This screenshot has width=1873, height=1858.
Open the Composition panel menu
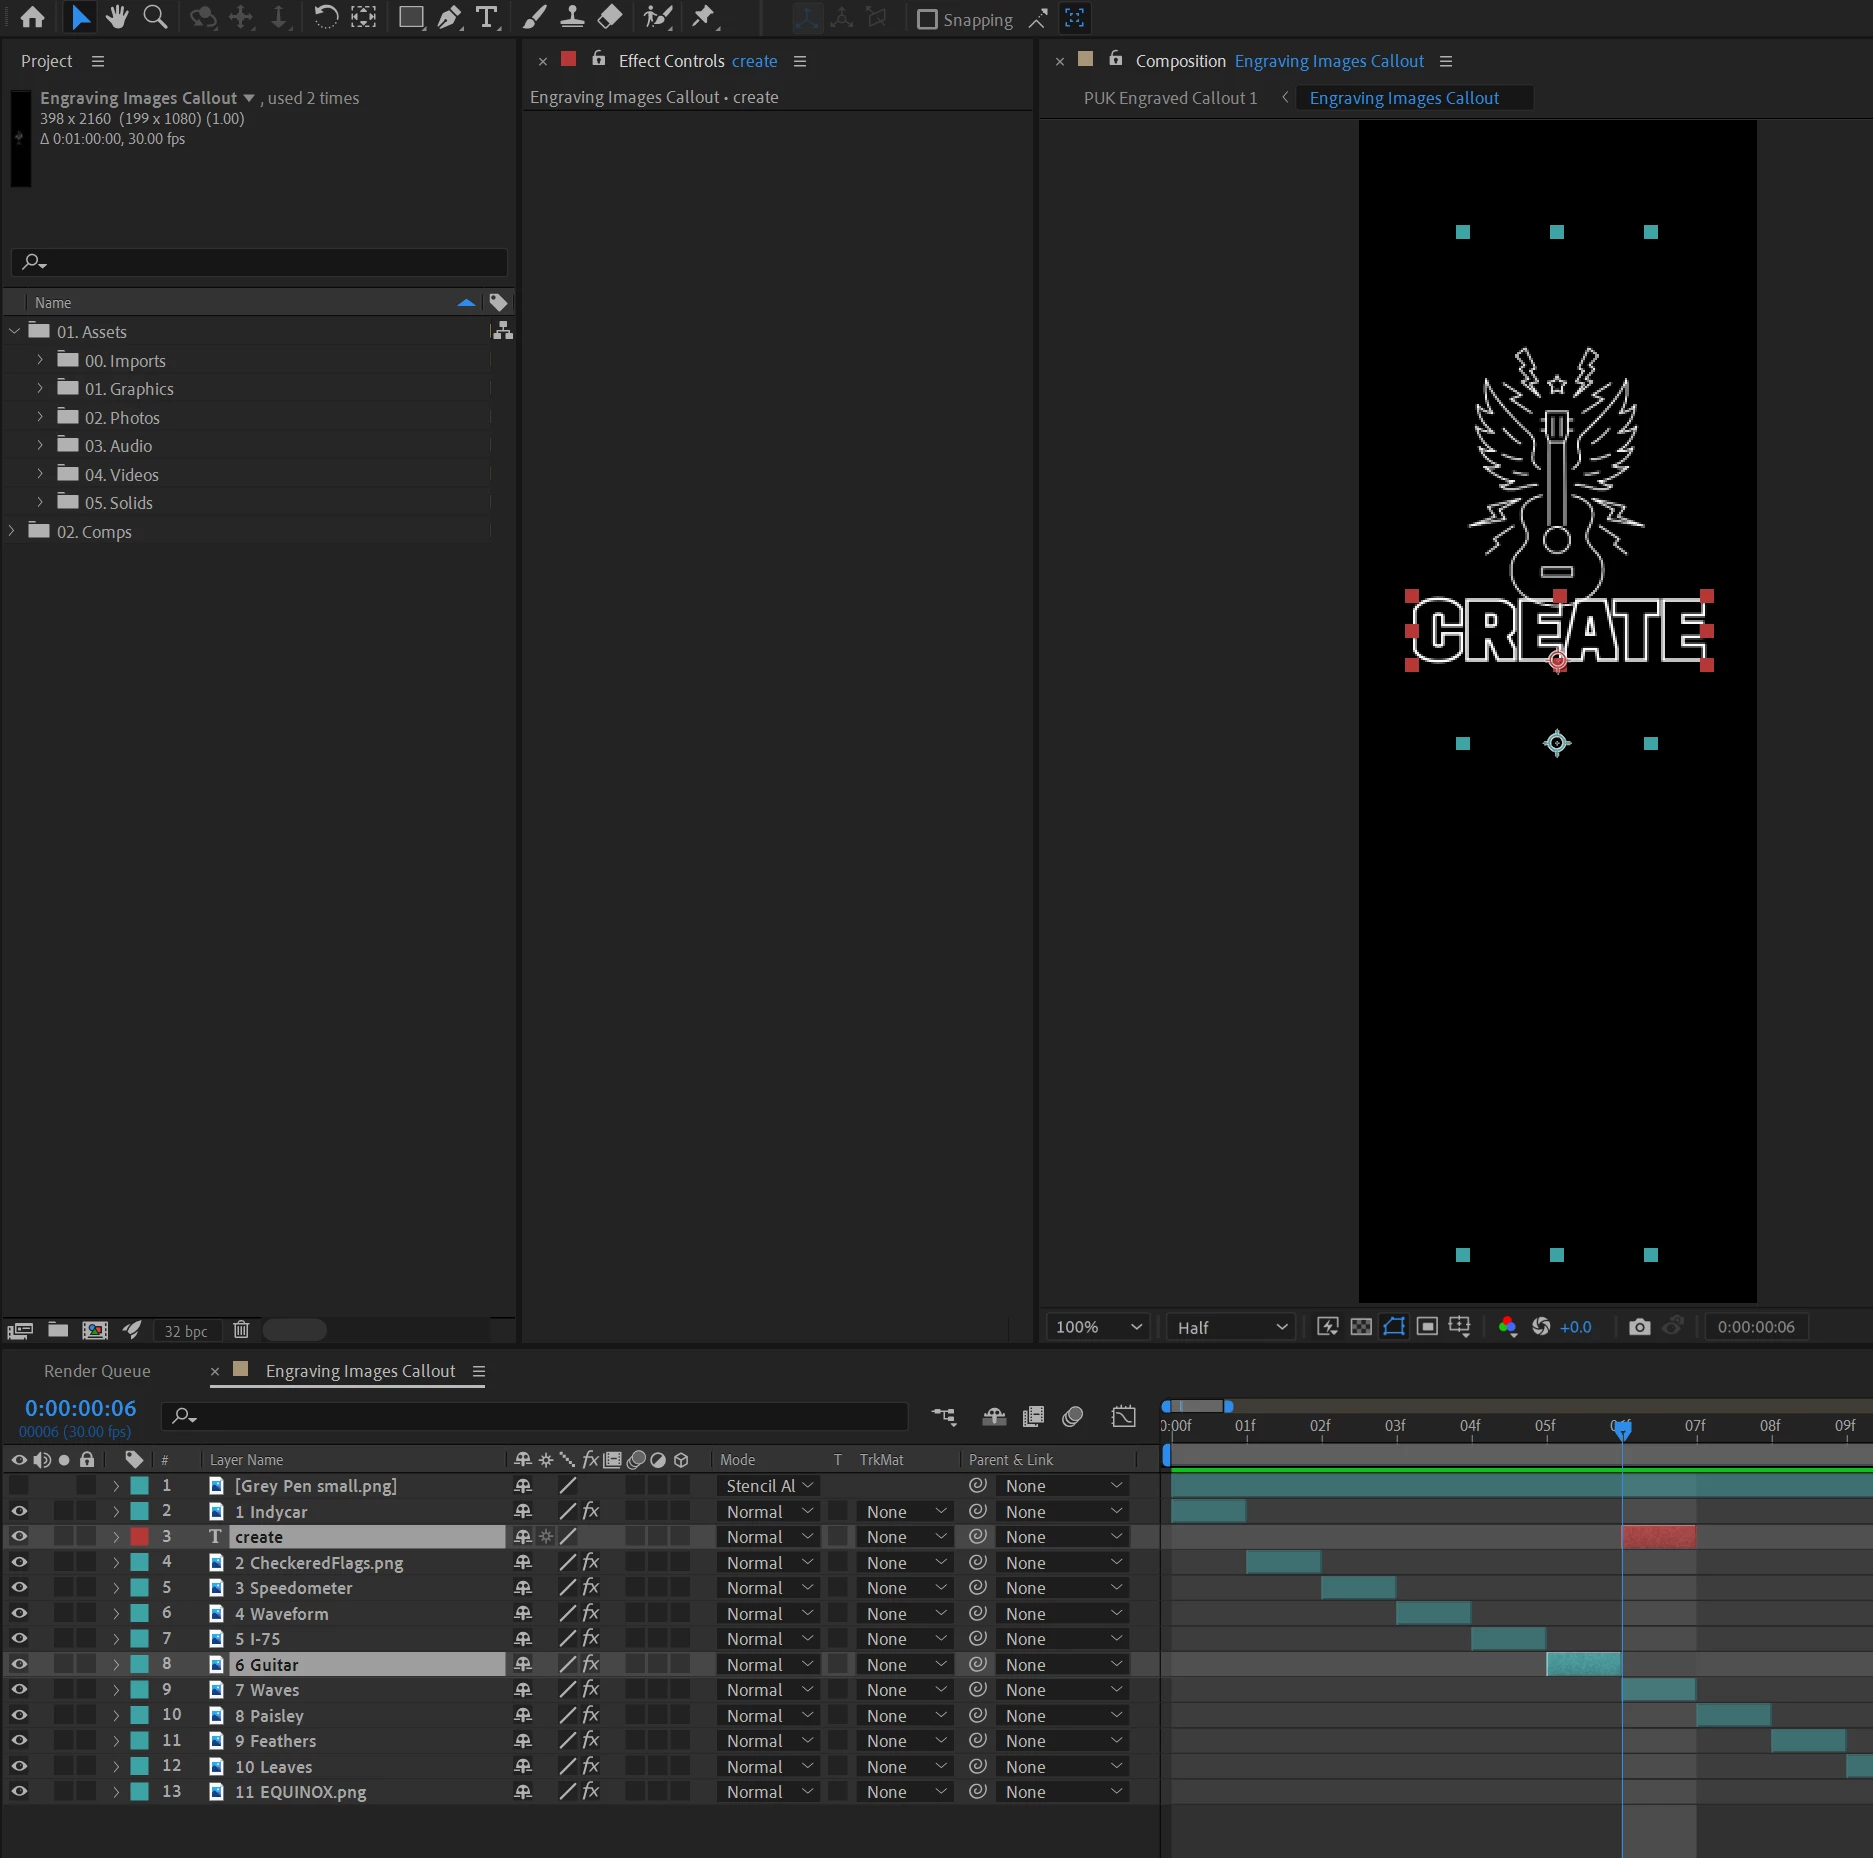(1446, 61)
